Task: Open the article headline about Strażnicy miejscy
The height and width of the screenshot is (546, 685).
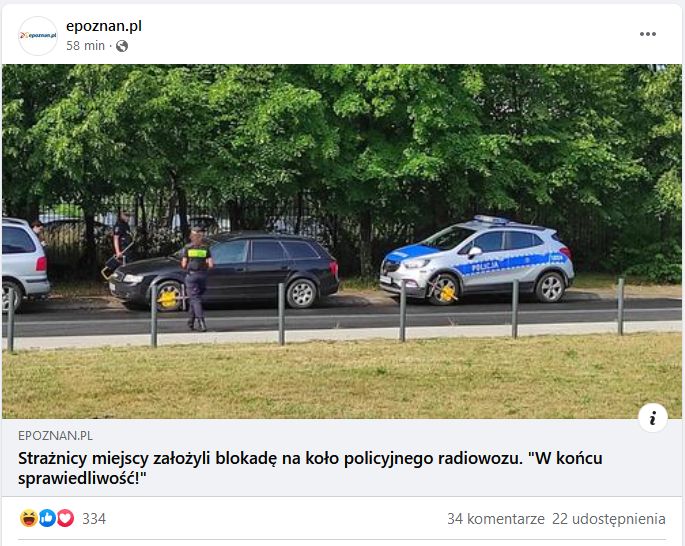Action: (x=310, y=468)
